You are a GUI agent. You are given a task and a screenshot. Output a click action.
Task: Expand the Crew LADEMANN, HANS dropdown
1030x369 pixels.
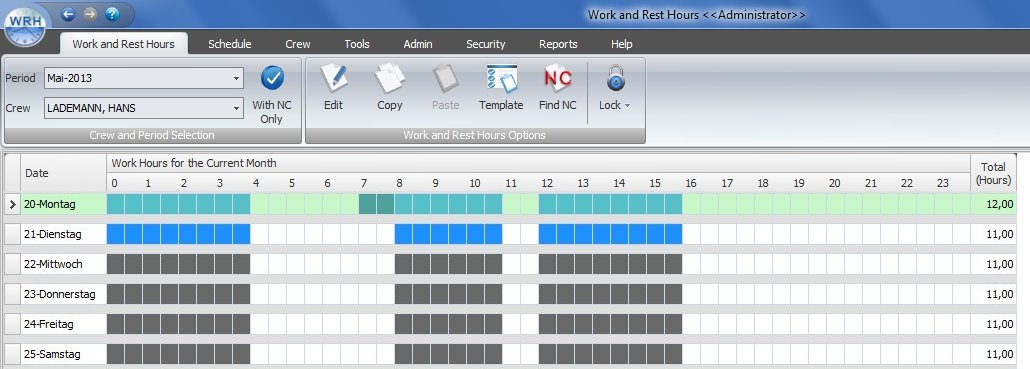(236, 108)
